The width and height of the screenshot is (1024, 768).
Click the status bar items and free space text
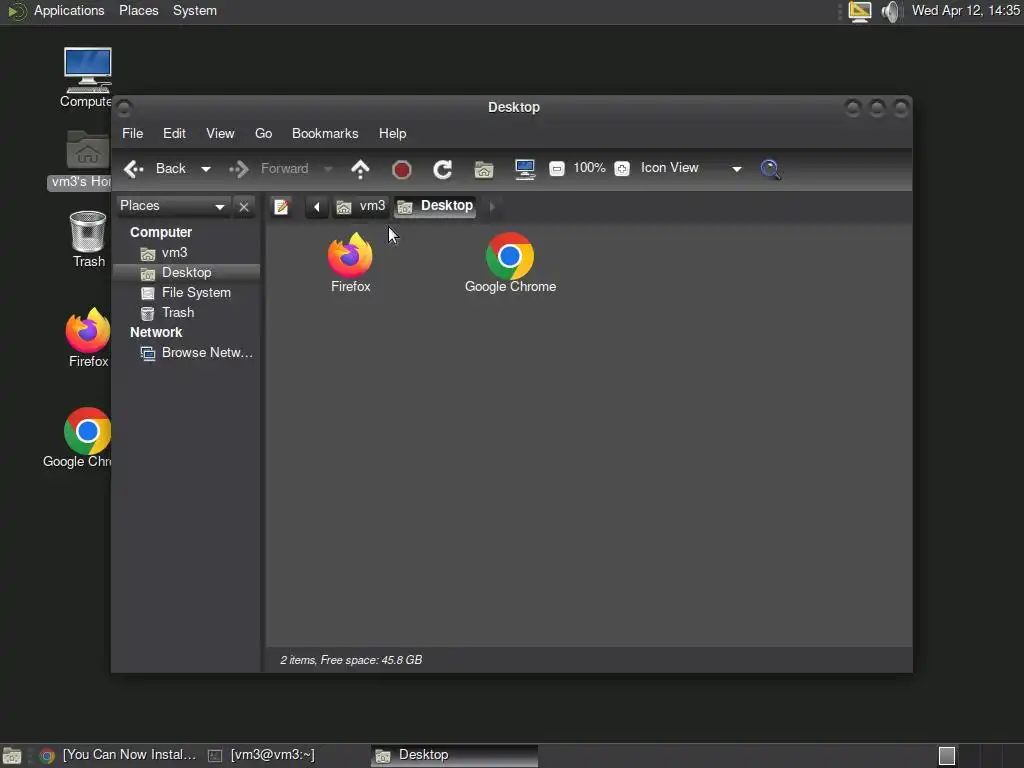[x=351, y=660]
